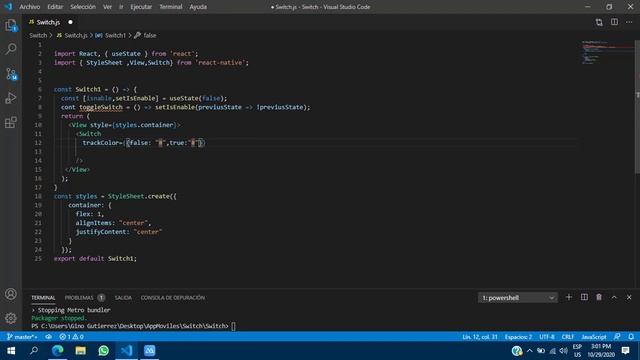Open the Archivo menu
This screenshot has height=360, width=640.
click(30, 7)
